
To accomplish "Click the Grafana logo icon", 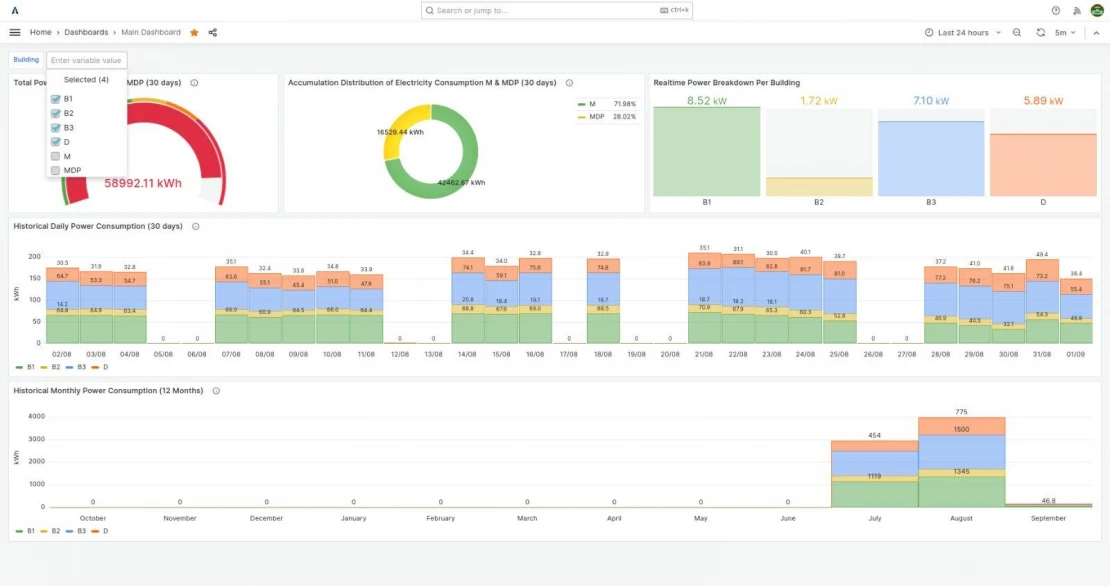I will 15,11.
